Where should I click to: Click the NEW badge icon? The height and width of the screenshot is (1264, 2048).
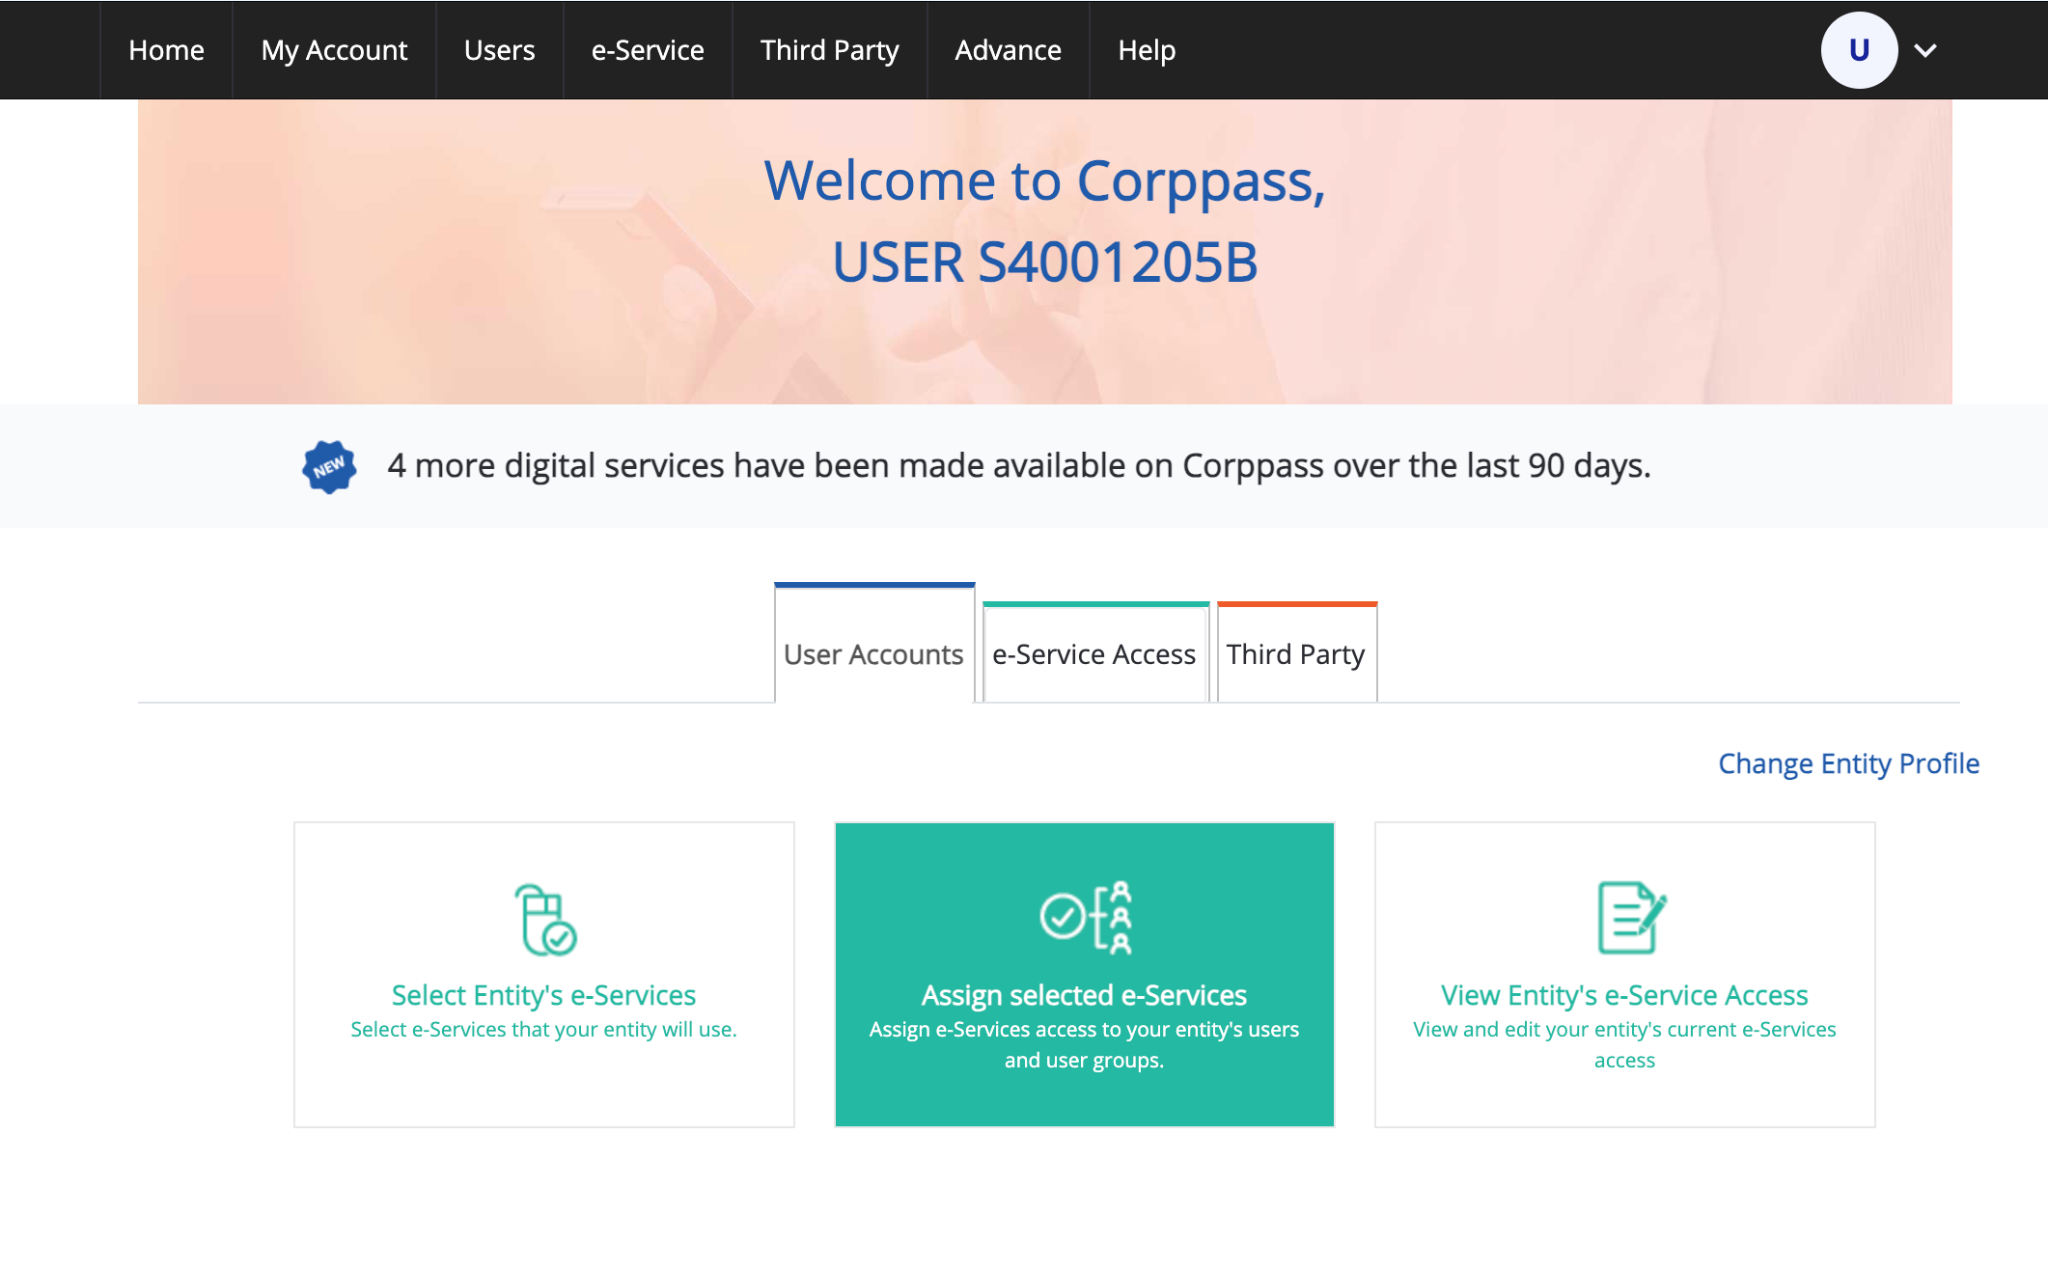(329, 467)
